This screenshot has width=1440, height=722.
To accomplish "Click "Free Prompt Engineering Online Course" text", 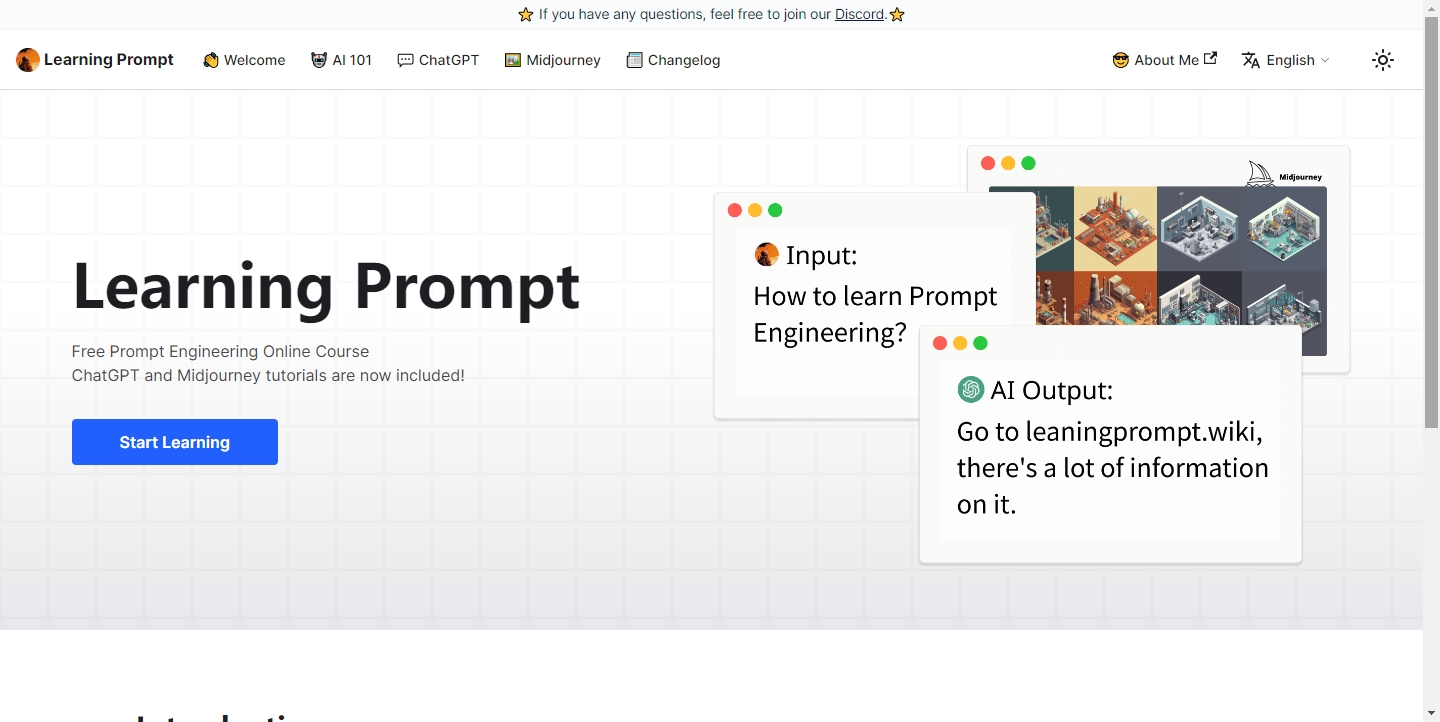I will (x=220, y=352).
